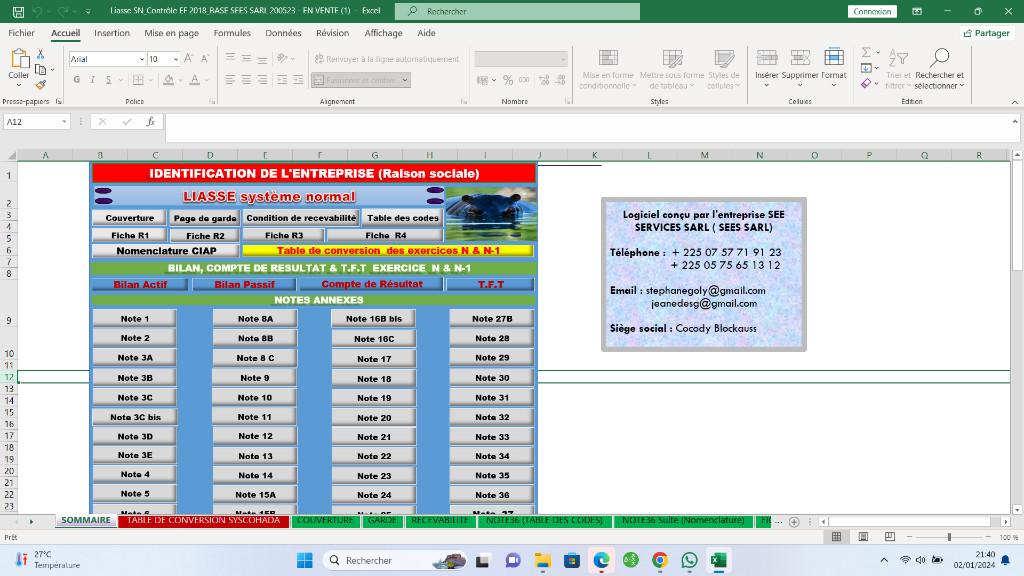The height and width of the screenshot is (576, 1024).
Task: Click the Coller paste icon
Action: tap(19, 64)
